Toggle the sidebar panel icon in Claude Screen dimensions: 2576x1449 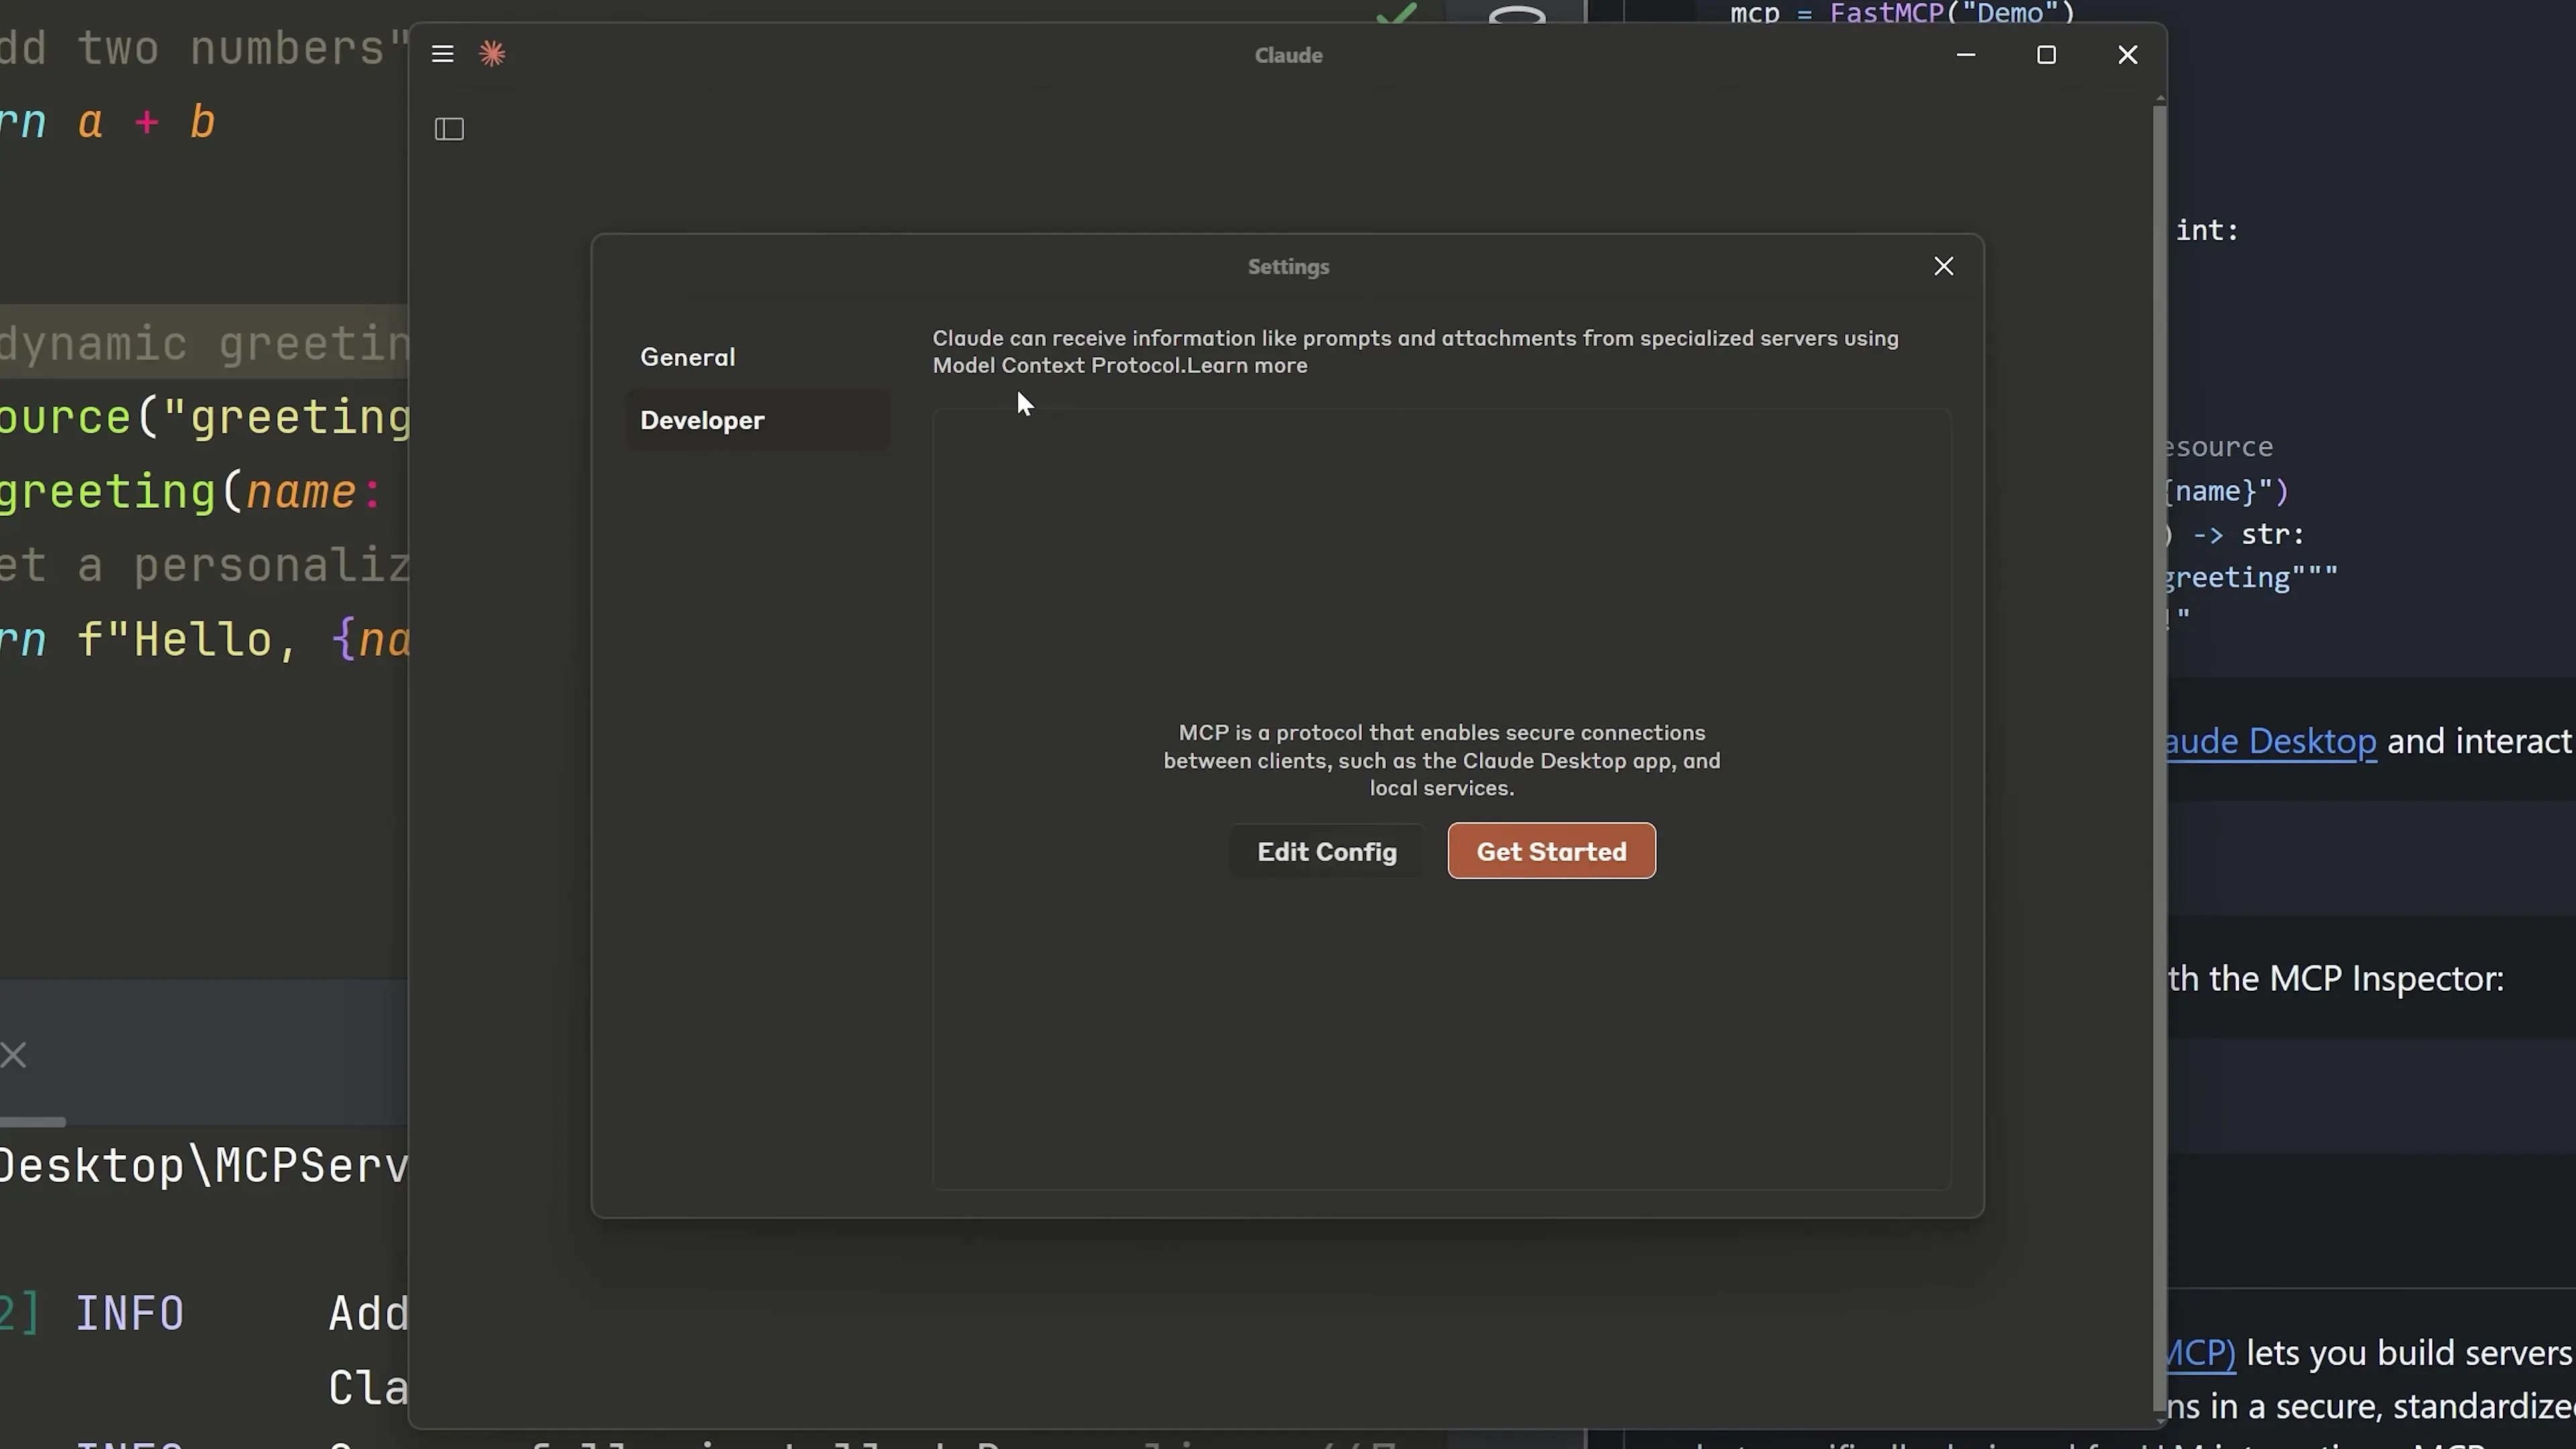[450, 129]
